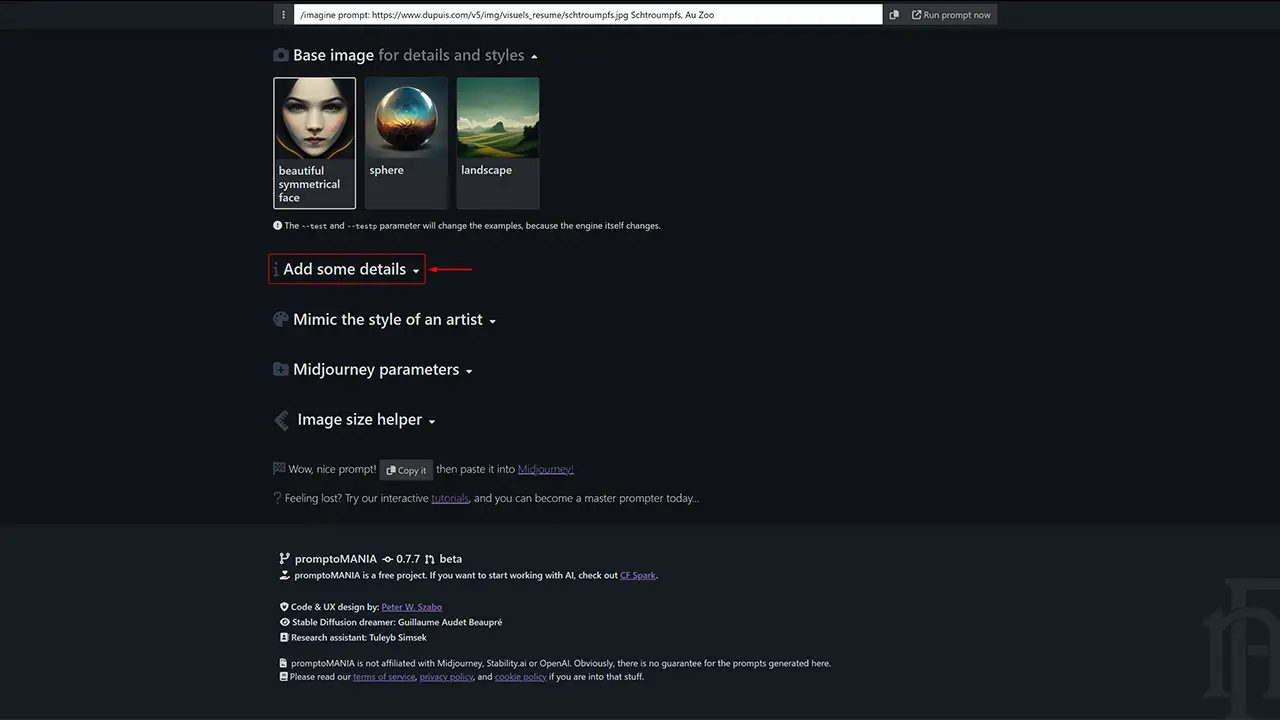This screenshot has width=1280, height=720.
Task: Click the info icon before the --test note
Action: [x=278, y=226]
